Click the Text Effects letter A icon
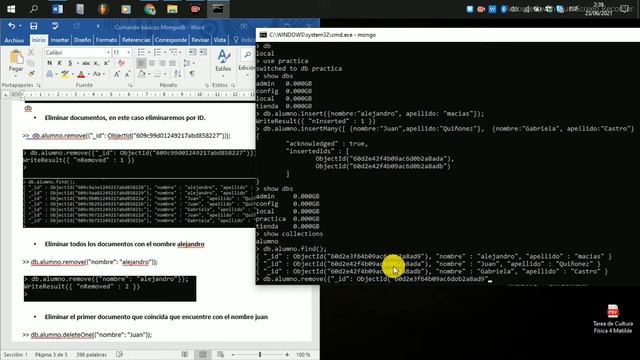 point(49,74)
